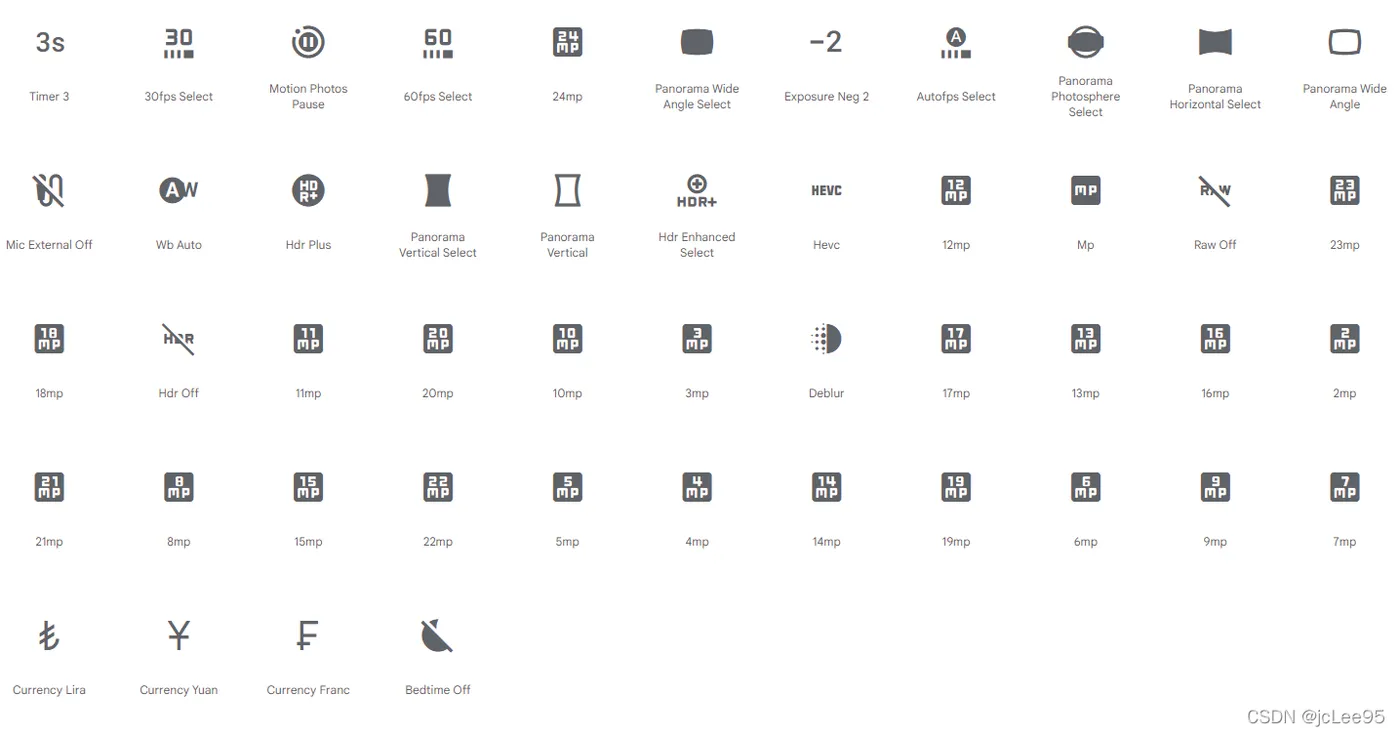The width and height of the screenshot is (1400, 736).
Task: Select the Currency Franc icon
Action: point(308,636)
